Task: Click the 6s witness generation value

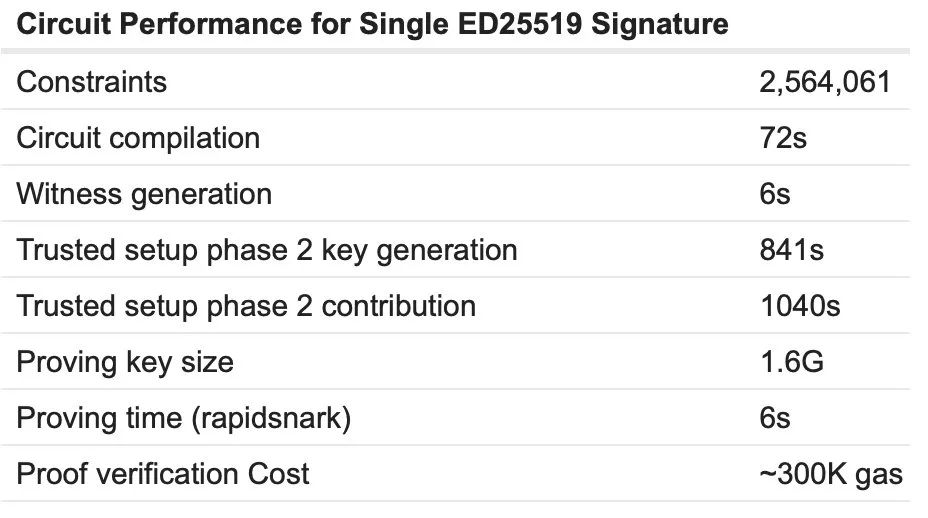Action: click(x=775, y=194)
